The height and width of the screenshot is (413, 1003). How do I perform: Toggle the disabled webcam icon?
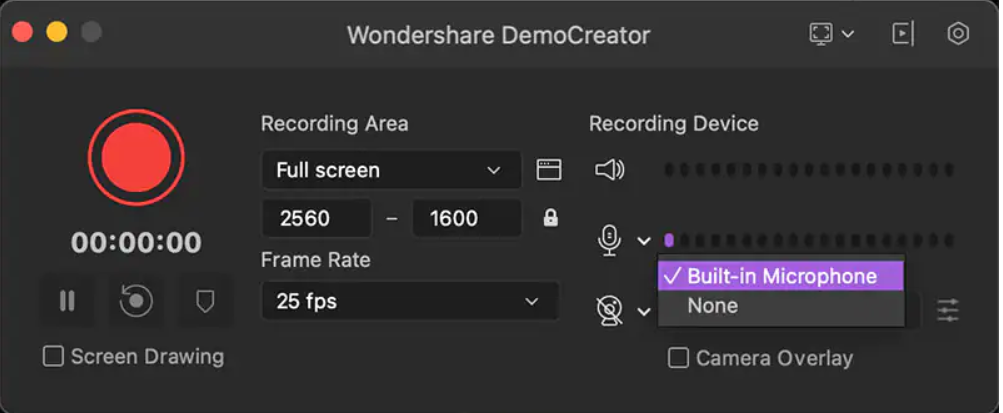pyautogui.click(x=610, y=311)
